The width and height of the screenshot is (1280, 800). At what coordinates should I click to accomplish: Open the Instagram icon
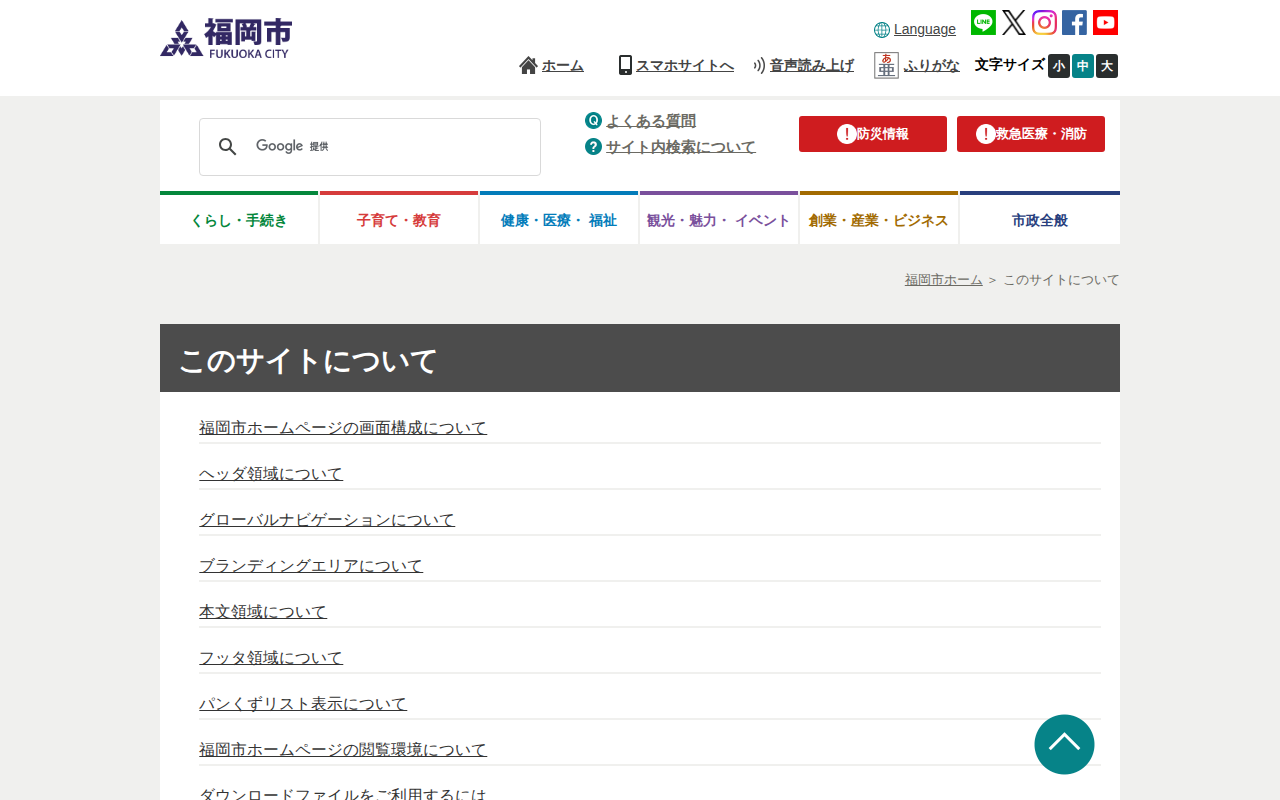click(1044, 23)
